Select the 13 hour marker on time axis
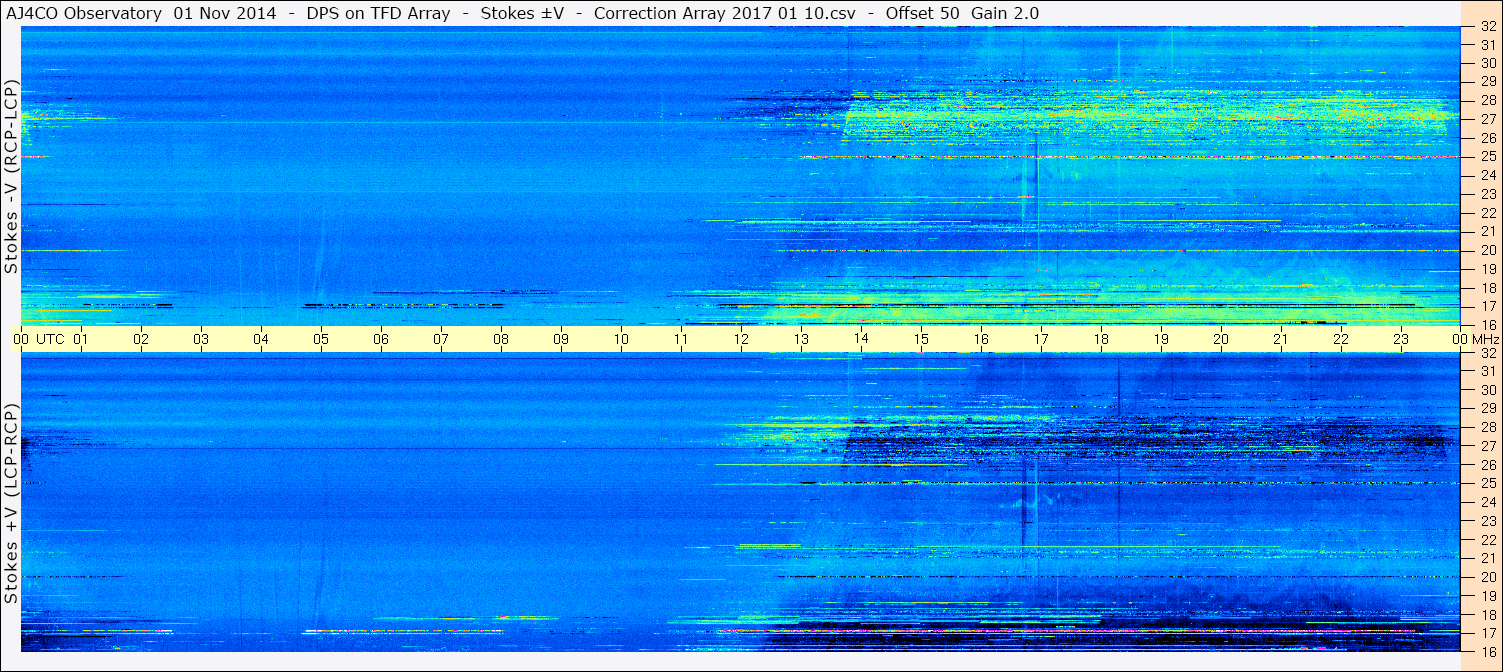This screenshot has height=672, width=1503. 801,339
